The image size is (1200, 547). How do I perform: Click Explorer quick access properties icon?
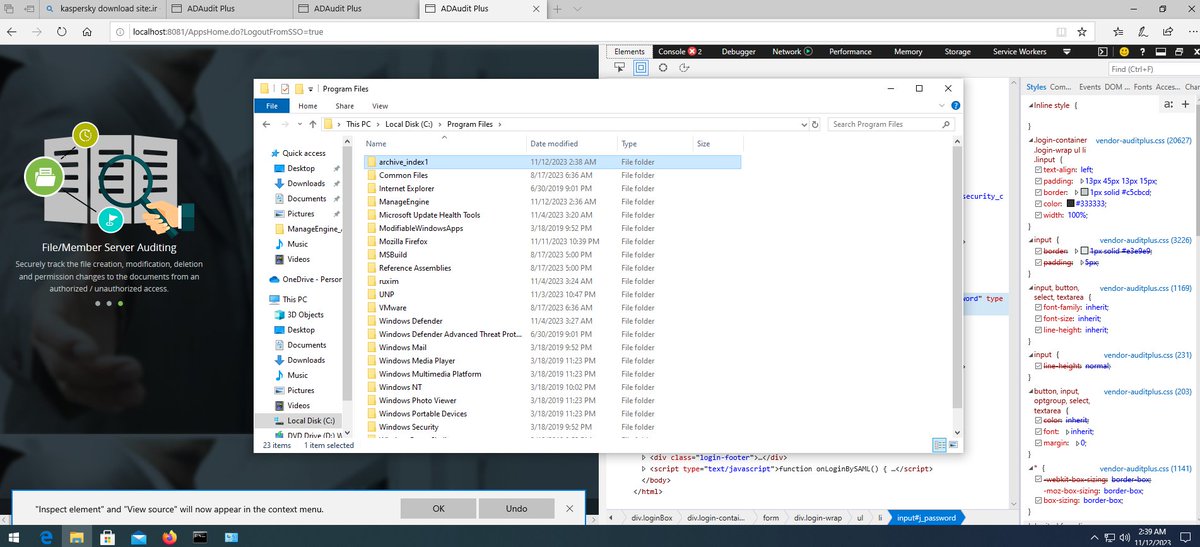285,88
